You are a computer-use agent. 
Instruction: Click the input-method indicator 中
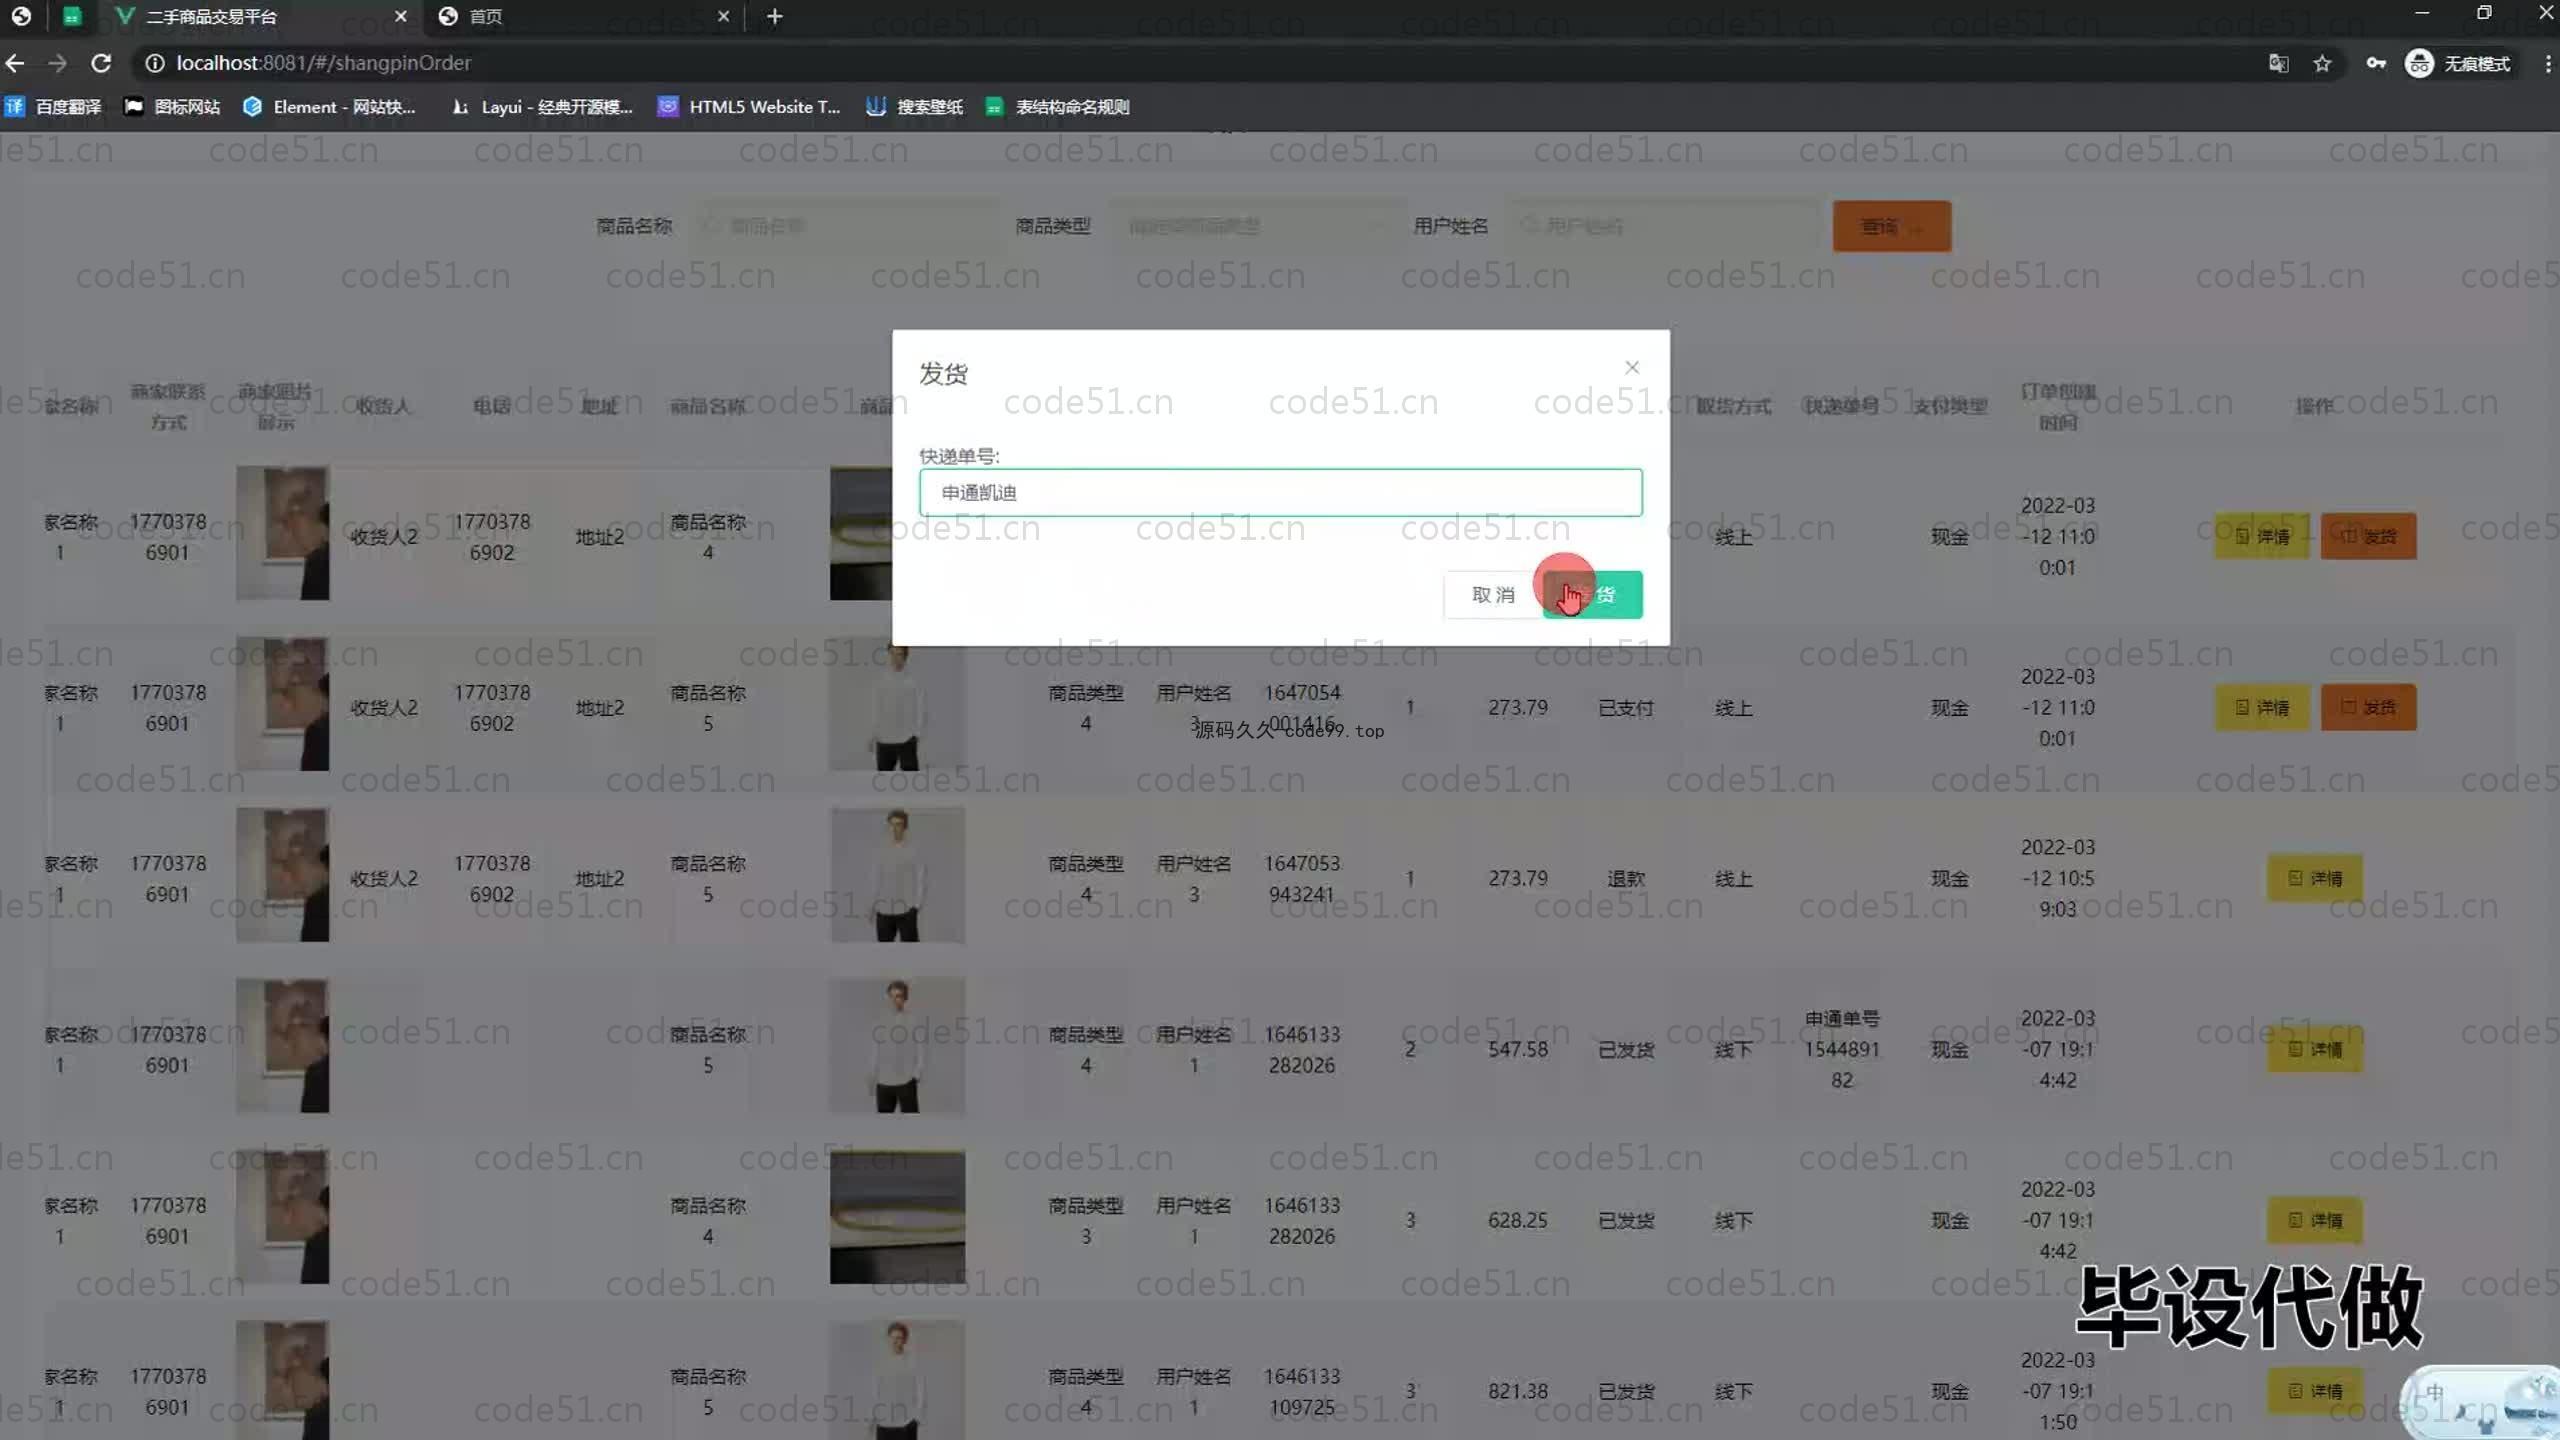click(2434, 1392)
